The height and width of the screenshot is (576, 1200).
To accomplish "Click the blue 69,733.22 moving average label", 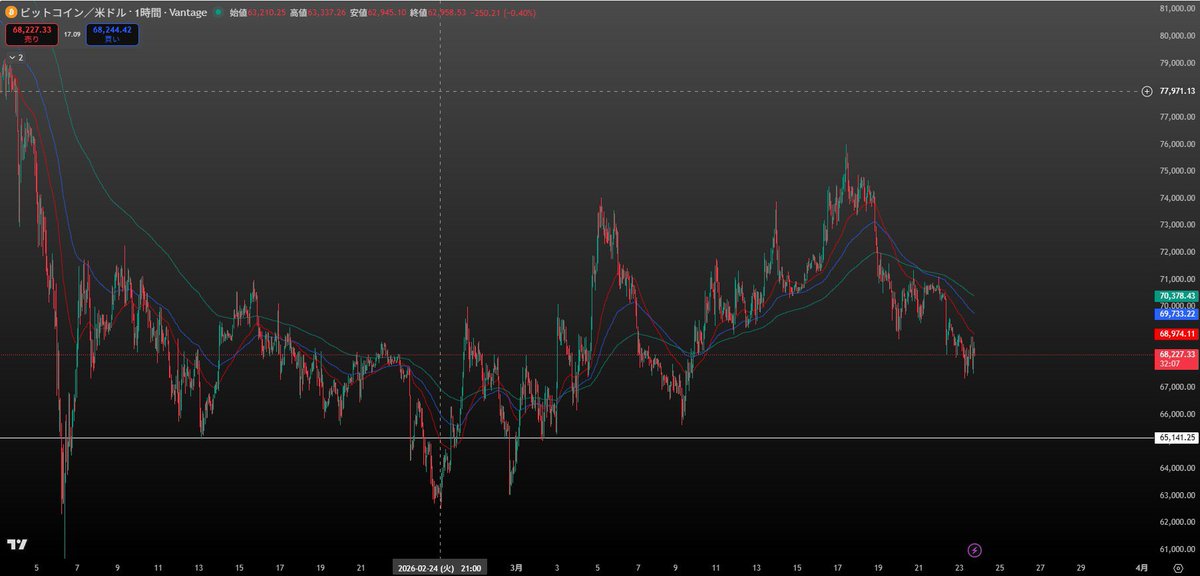I will pos(1177,313).
